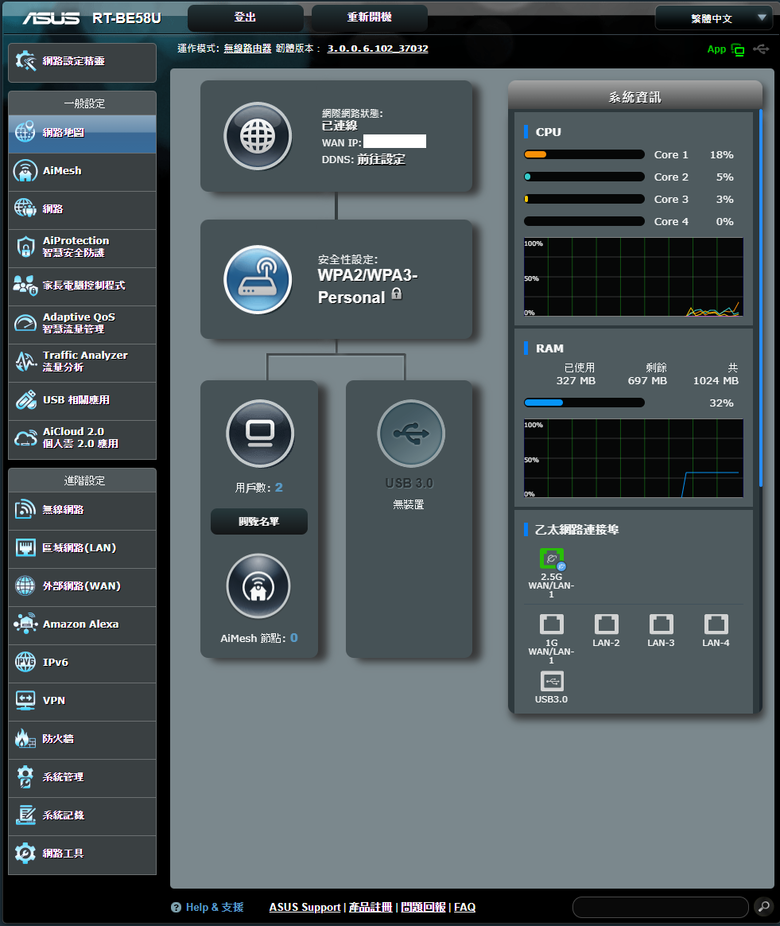This screenshot has height=926, width=780.
Task: Open 網路工具 network tools
Action: (82, 854)
